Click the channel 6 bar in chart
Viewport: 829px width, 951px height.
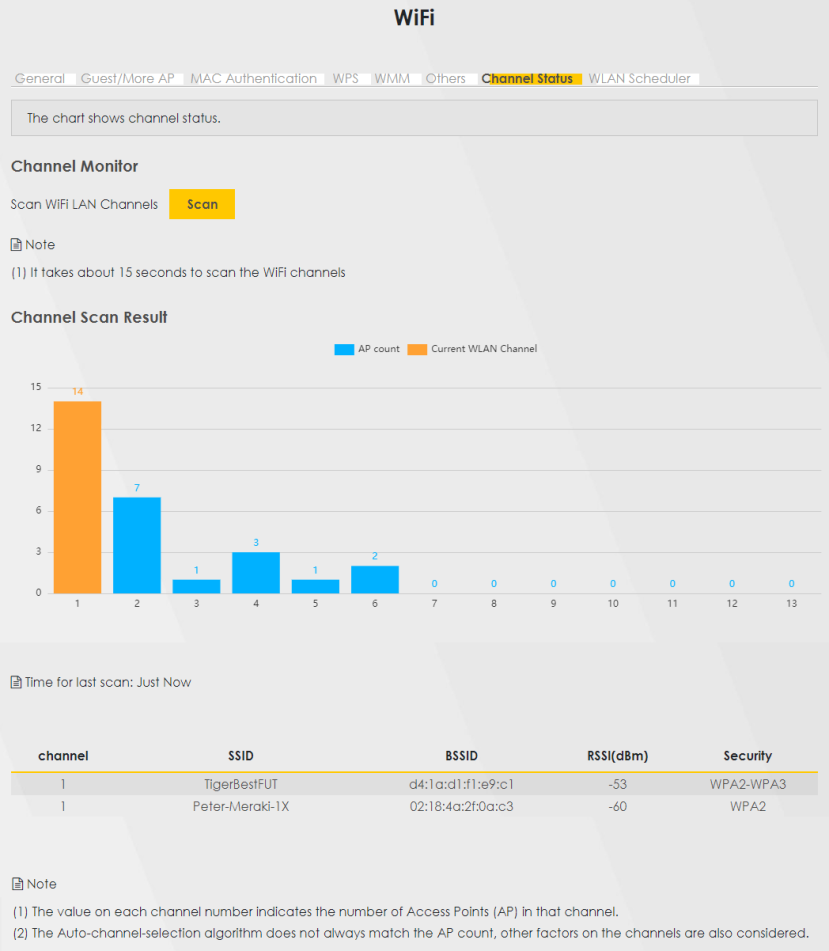pos(375,579)
